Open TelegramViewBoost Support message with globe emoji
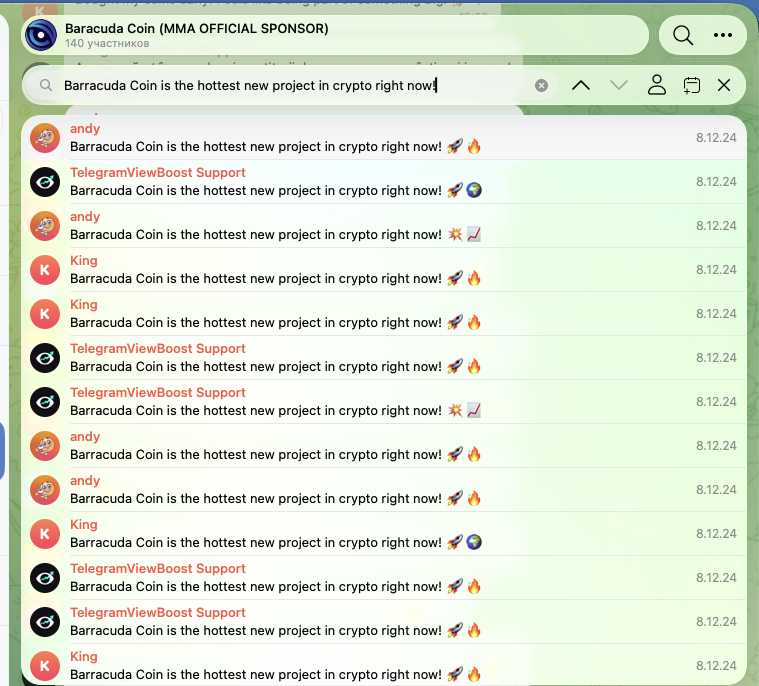 [x=383, y=182]
